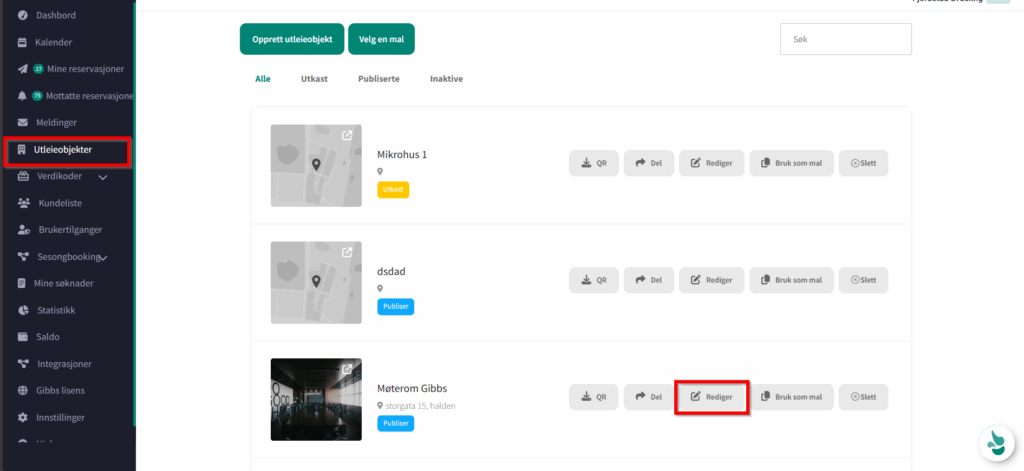Click the Velg en mal button
This screenshot has width=1024, height=471.
click(381, 39)
